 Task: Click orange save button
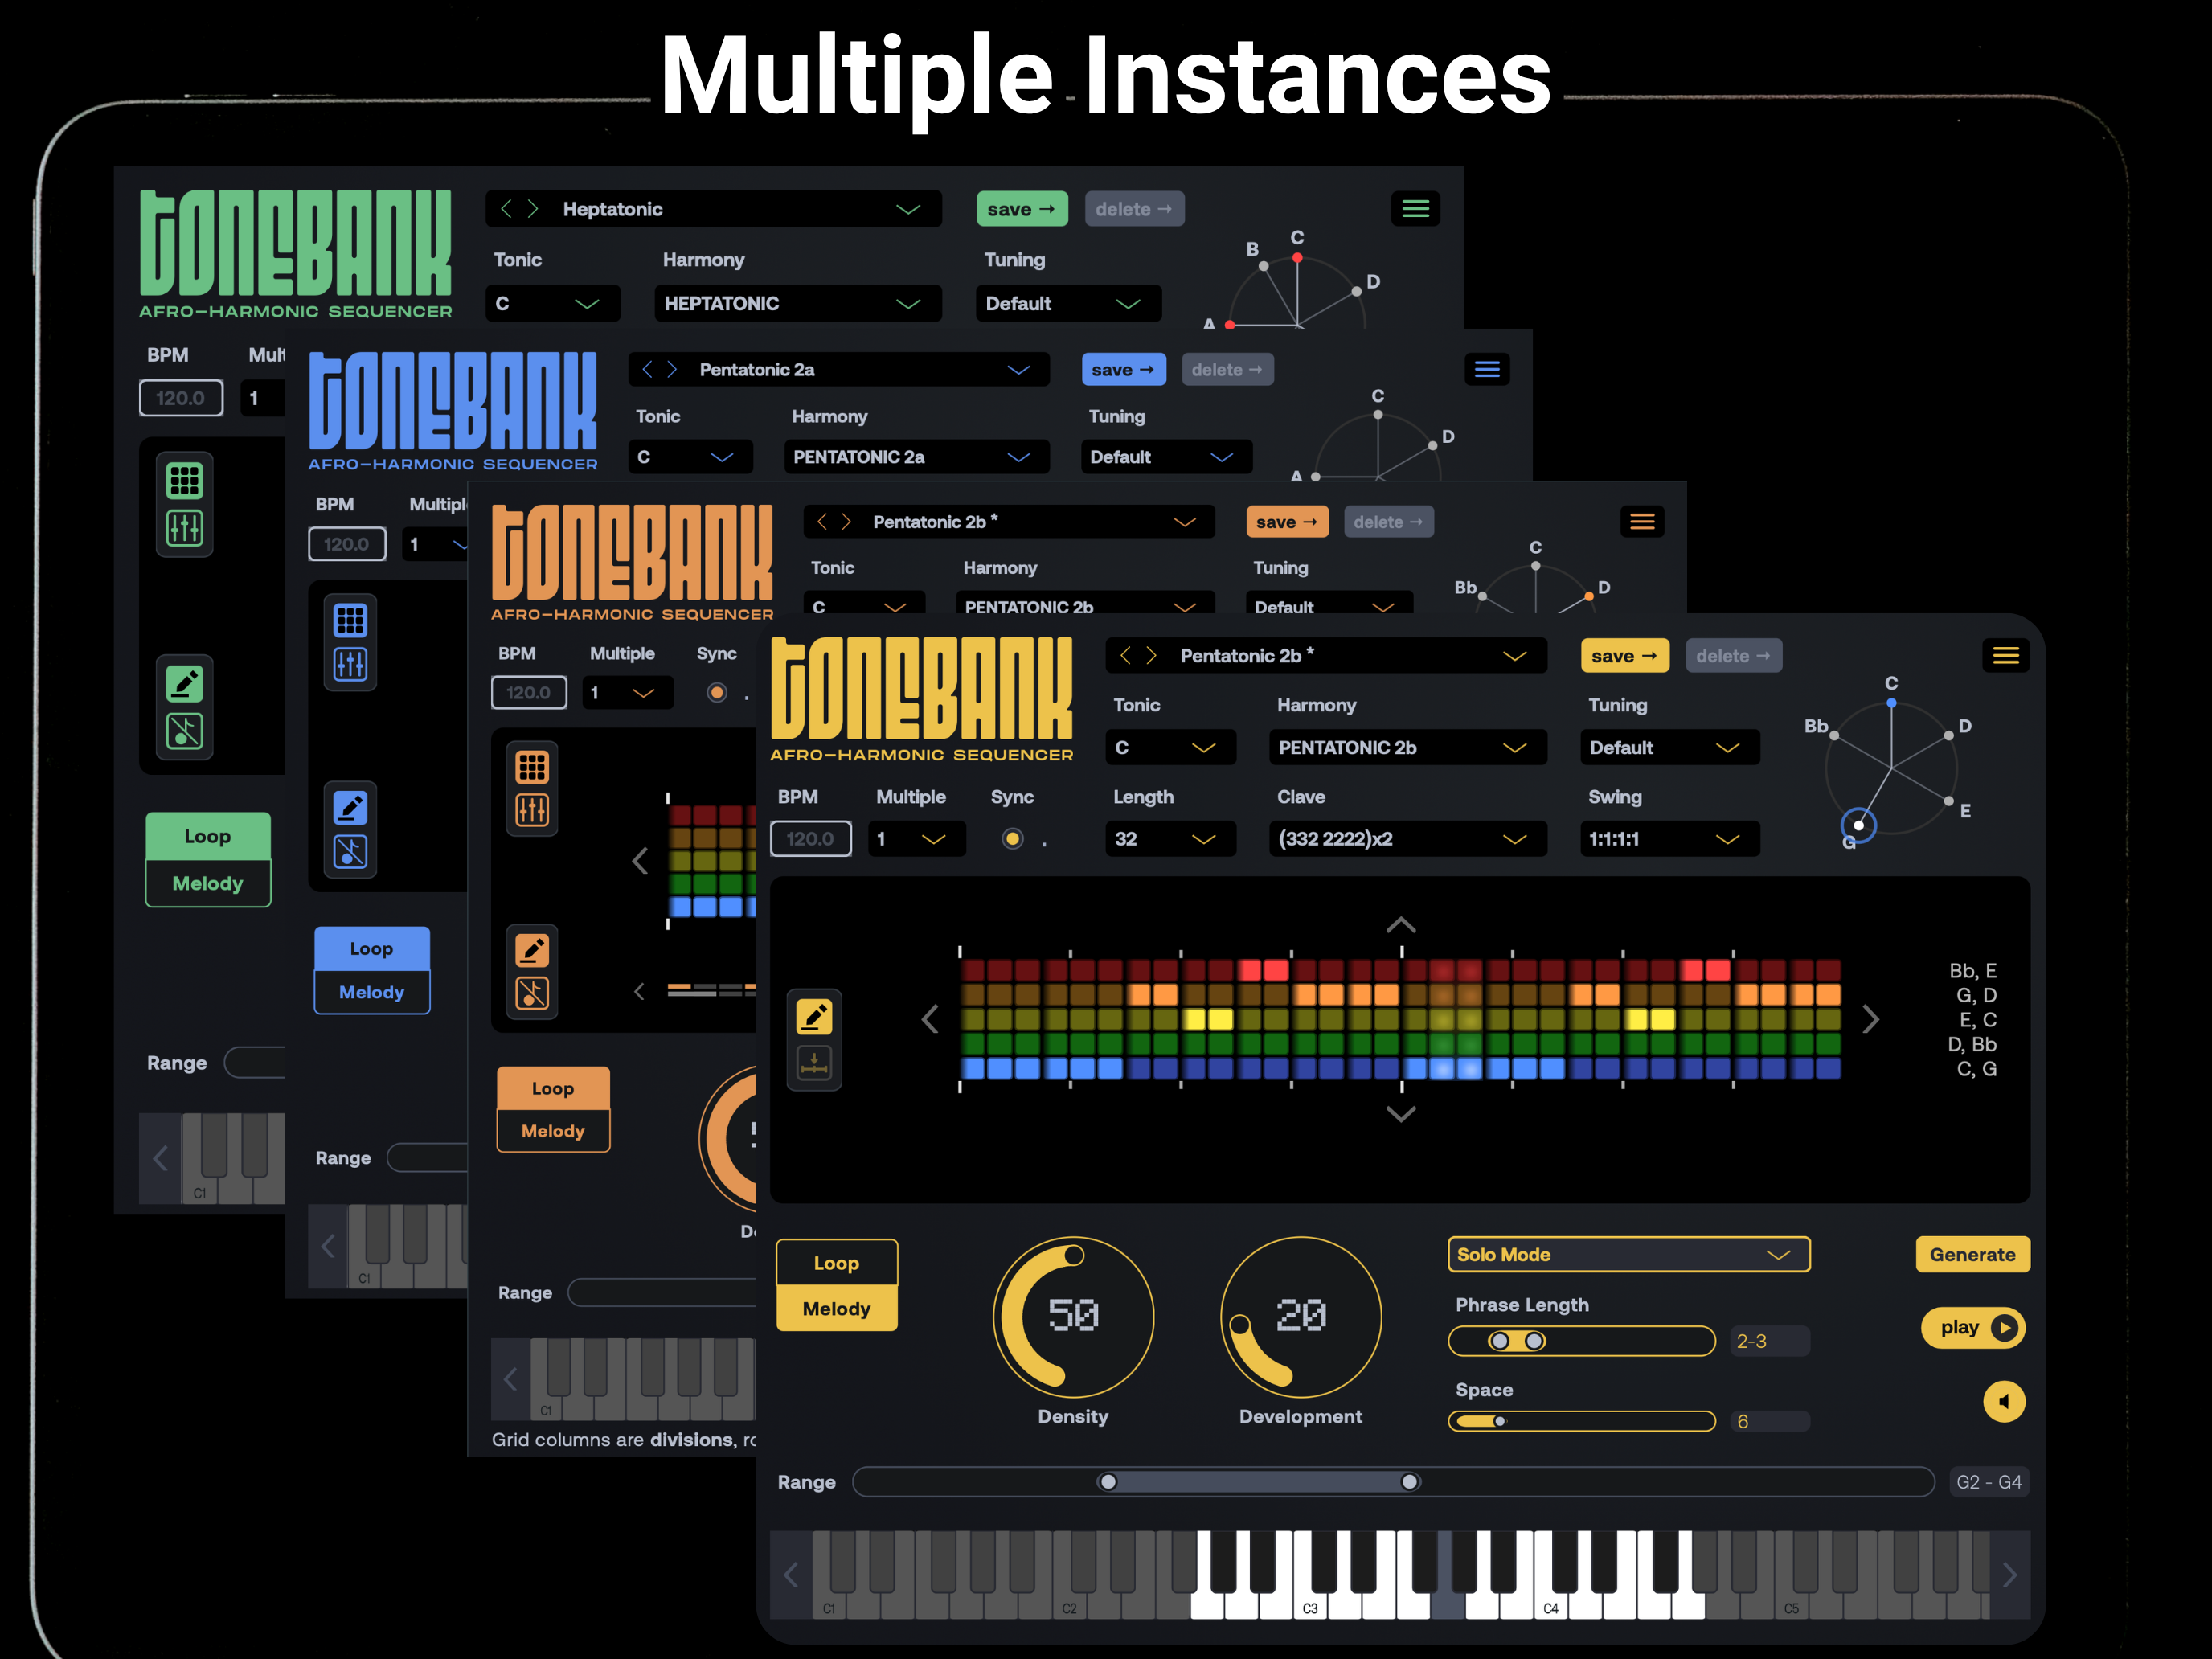(x=1287, y=522)
